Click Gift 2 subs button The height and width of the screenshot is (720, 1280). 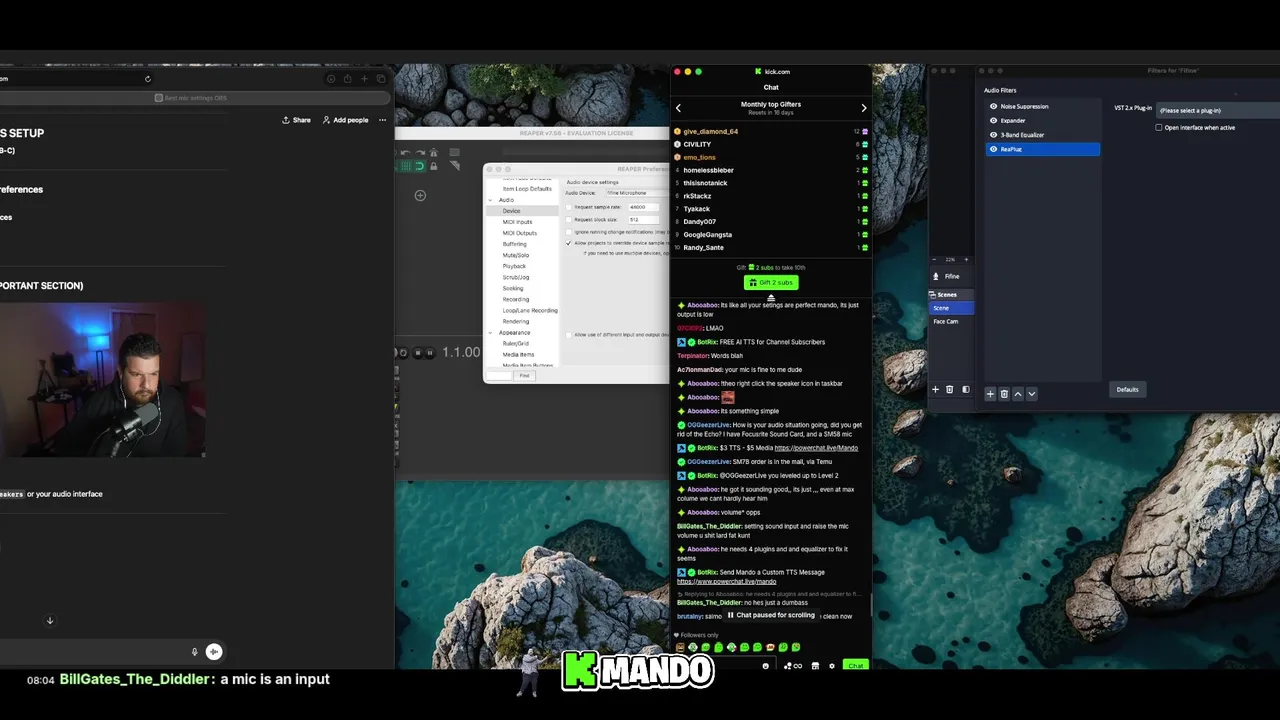tap(771, 282)
